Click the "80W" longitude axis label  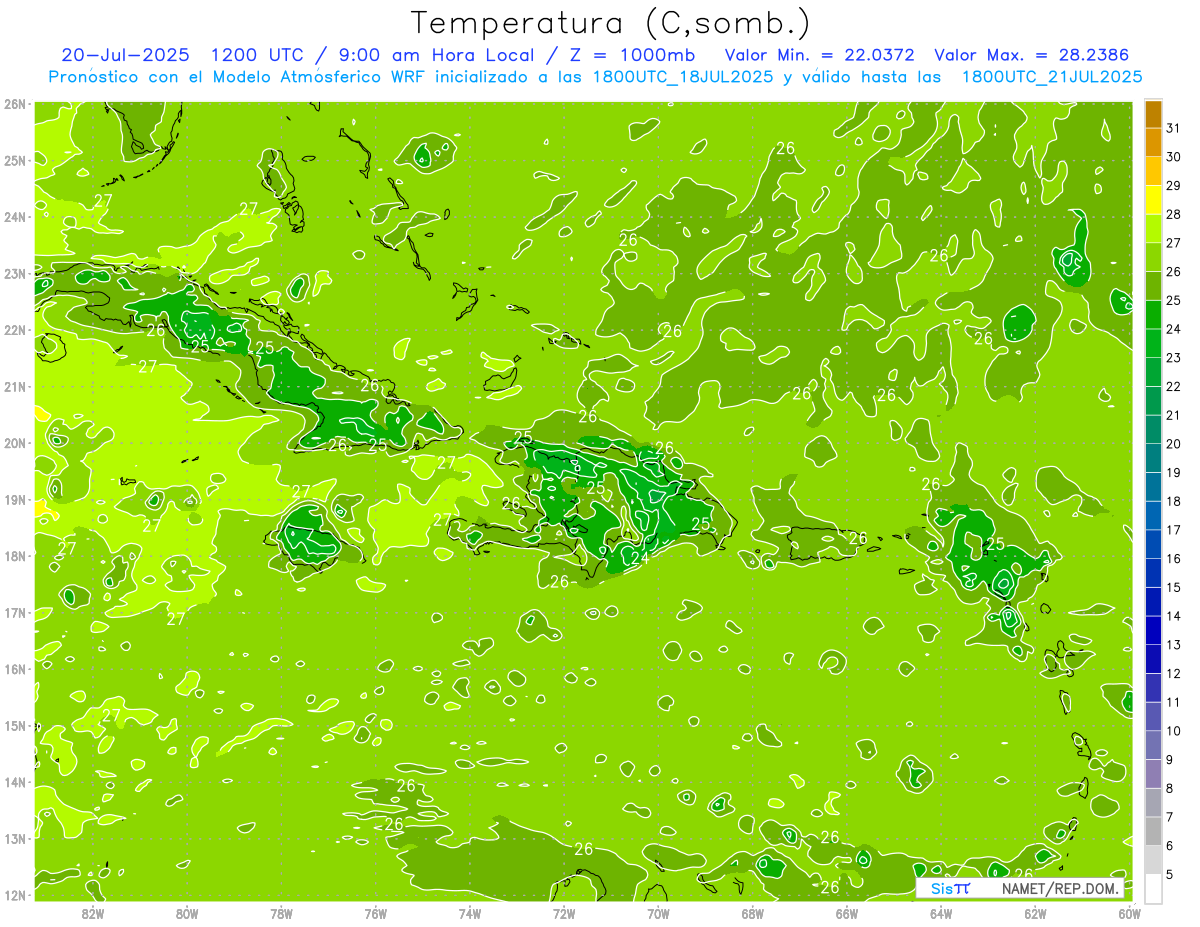(187, 913)
